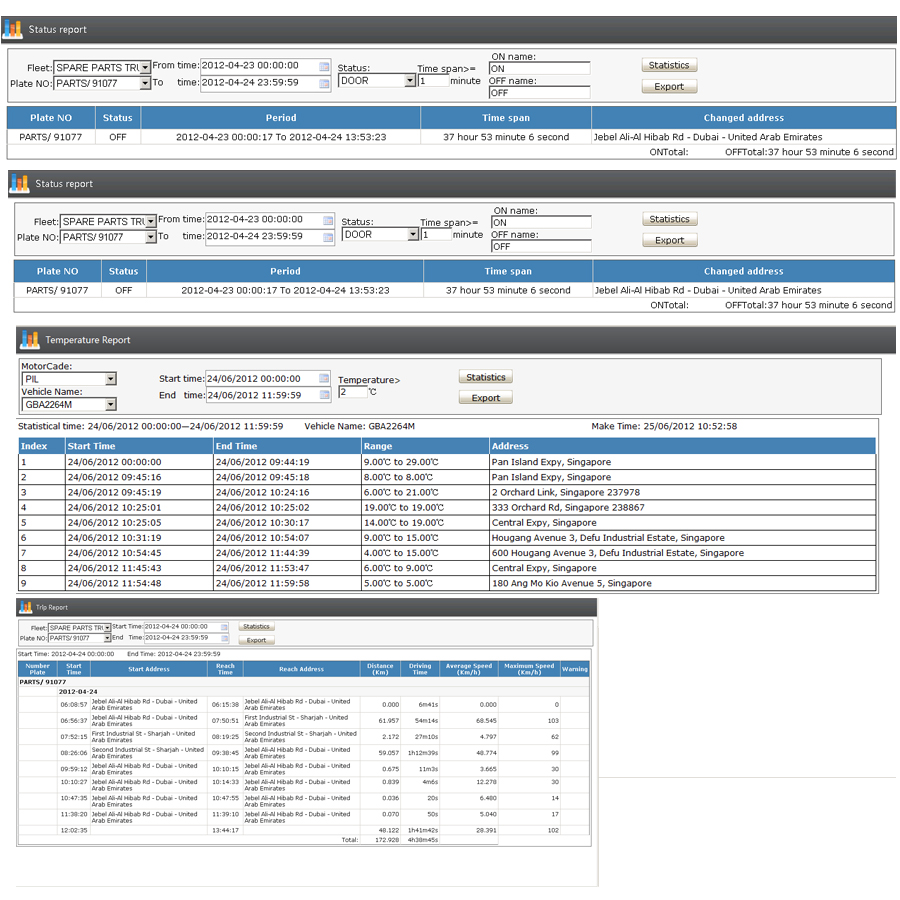
Task: Click the Period column header in the upper Status report
Action: (281, 118)
